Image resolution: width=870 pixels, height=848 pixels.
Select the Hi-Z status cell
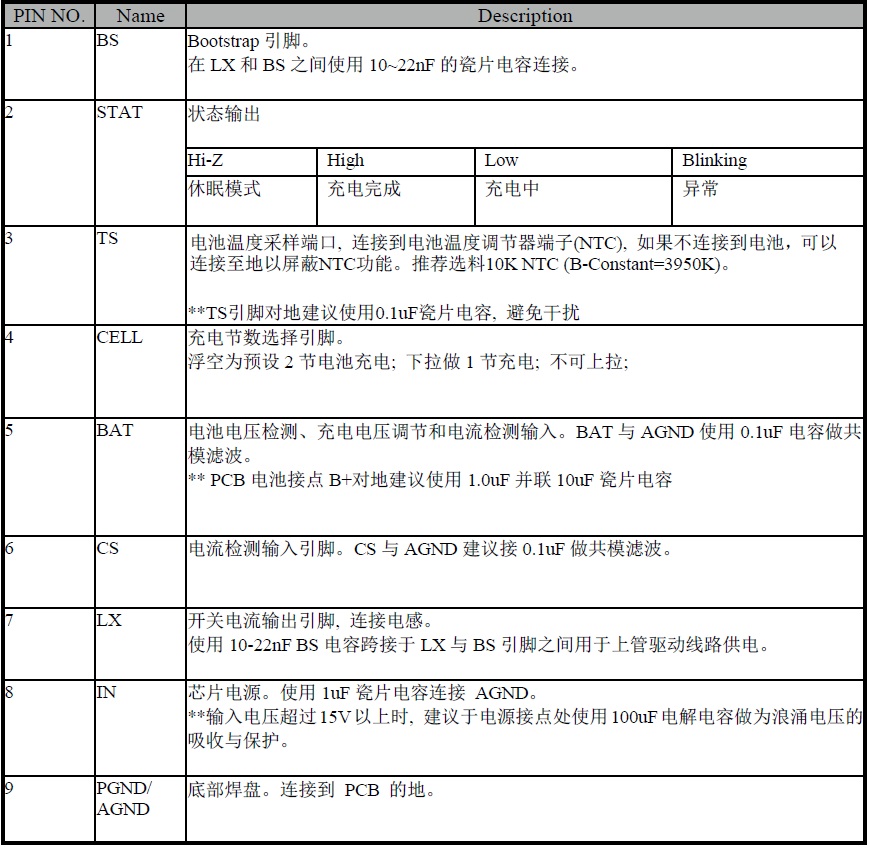click(x=205, y=161)
